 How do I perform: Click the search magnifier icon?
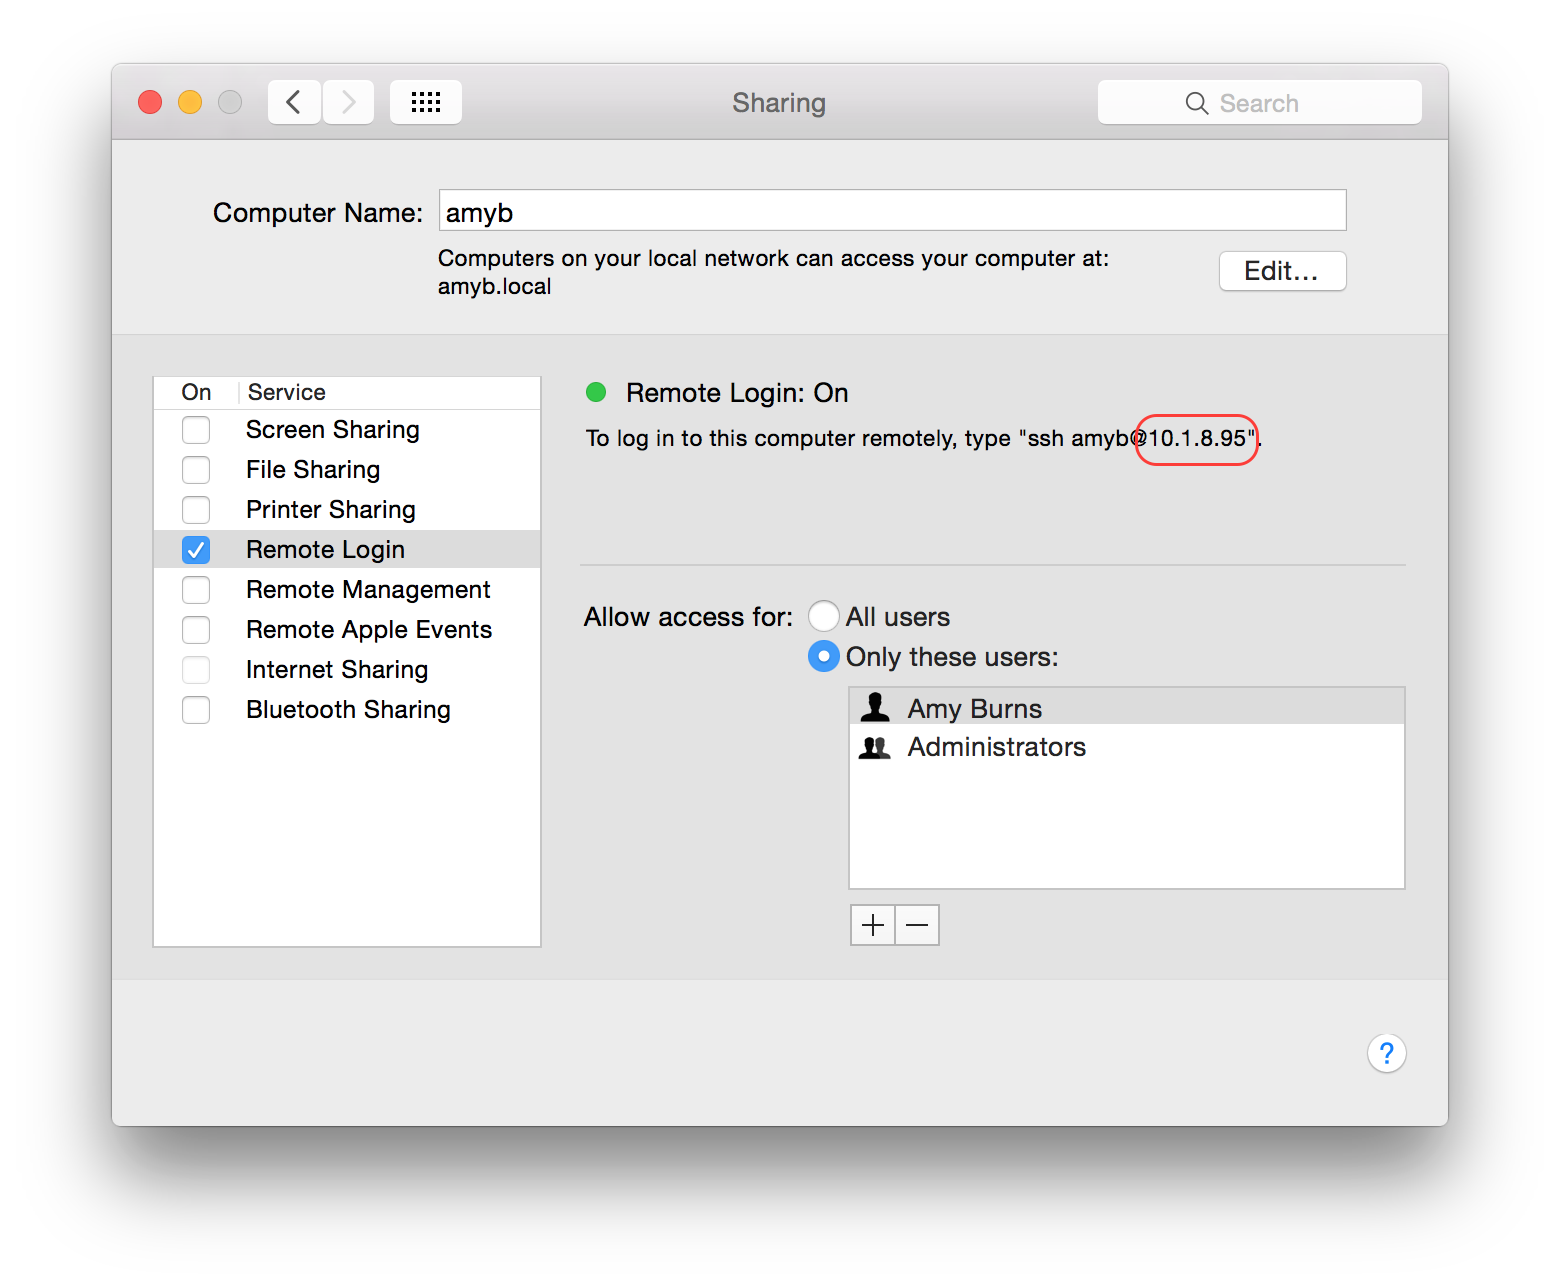point(1196,102)
